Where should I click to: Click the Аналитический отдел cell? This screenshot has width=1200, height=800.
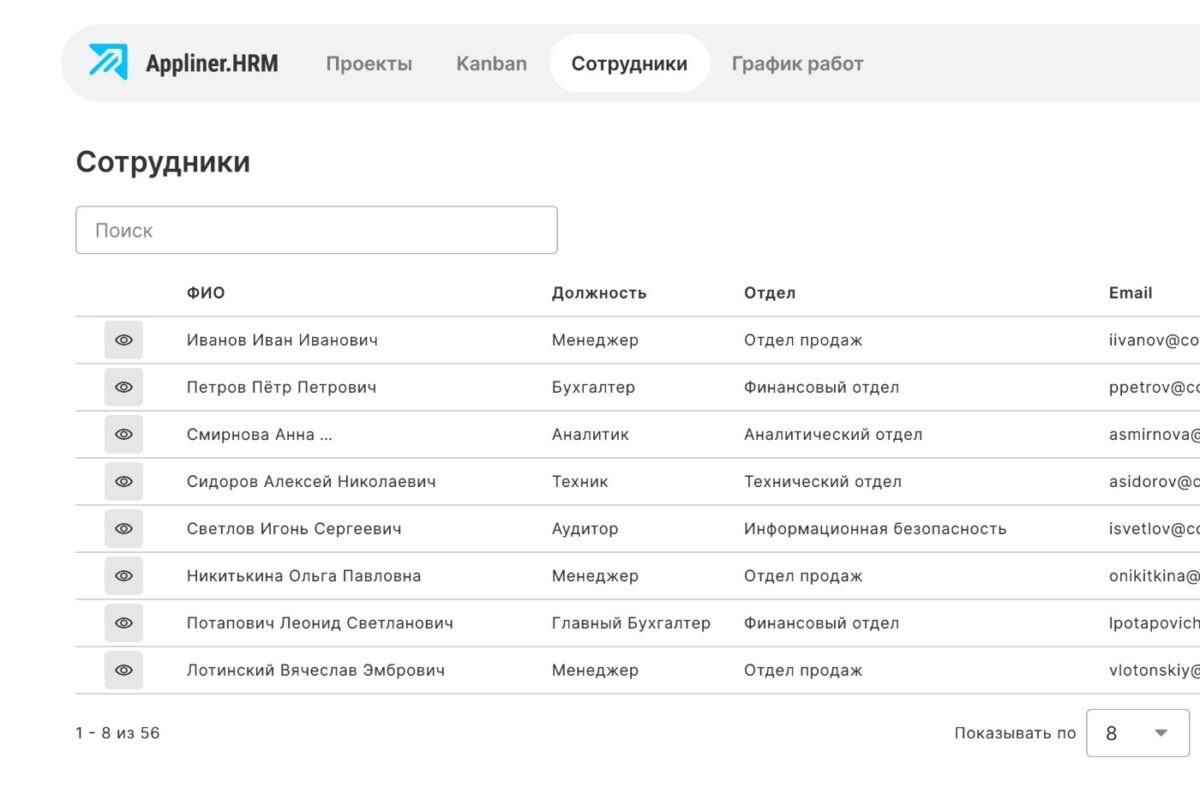833,434
